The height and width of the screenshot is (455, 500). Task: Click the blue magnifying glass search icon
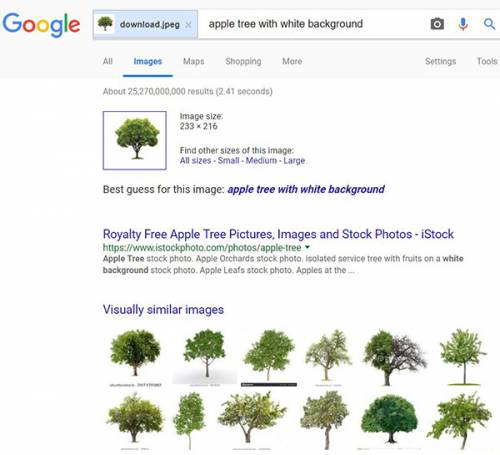(x=489, y=24)
